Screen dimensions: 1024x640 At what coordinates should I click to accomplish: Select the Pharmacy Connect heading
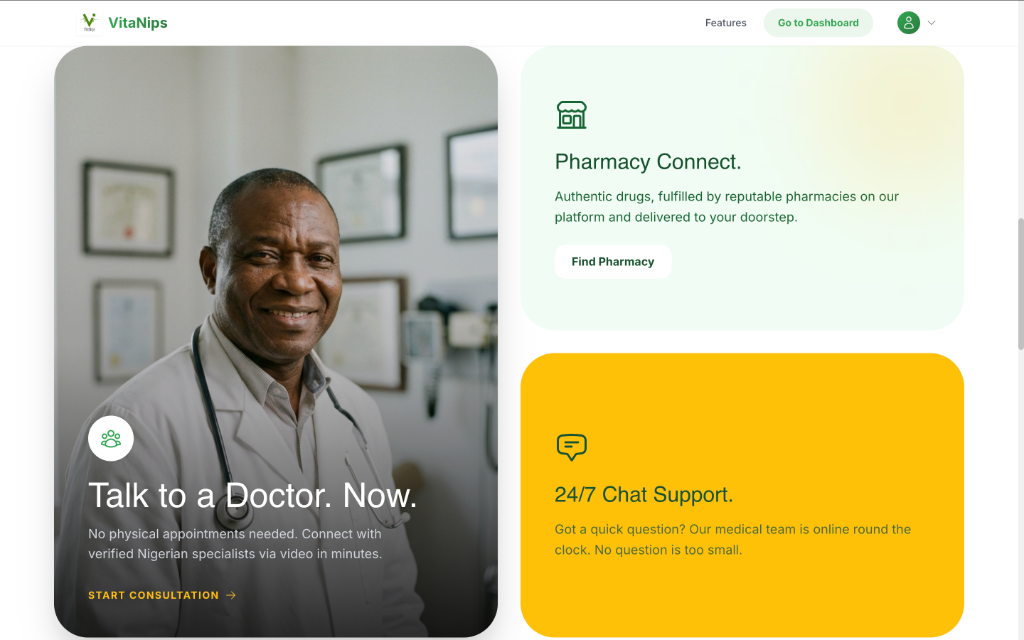coord(648,161)
